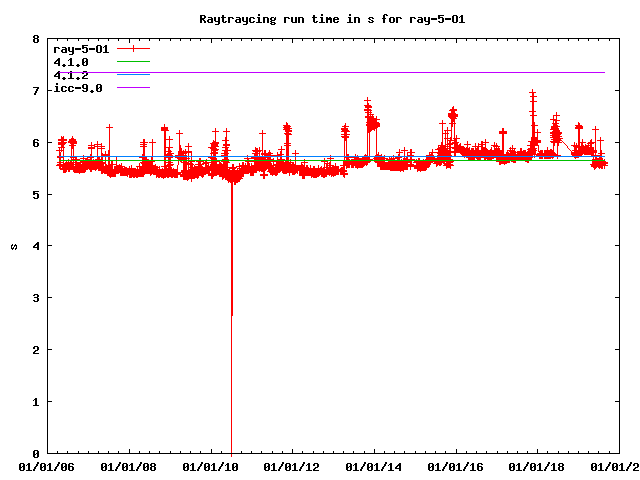640x480 pixels.
Task: Select the ray-5-01 legend label
Action: point(80,49)
